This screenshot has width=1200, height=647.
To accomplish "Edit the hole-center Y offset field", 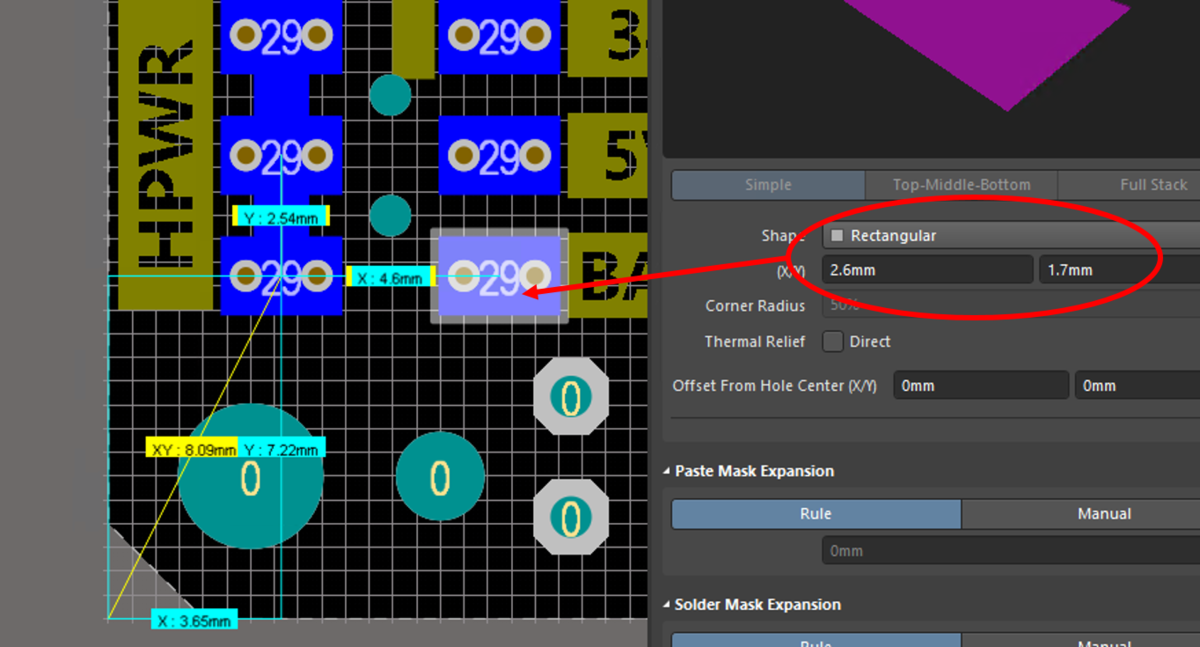I will point(1137,385).
